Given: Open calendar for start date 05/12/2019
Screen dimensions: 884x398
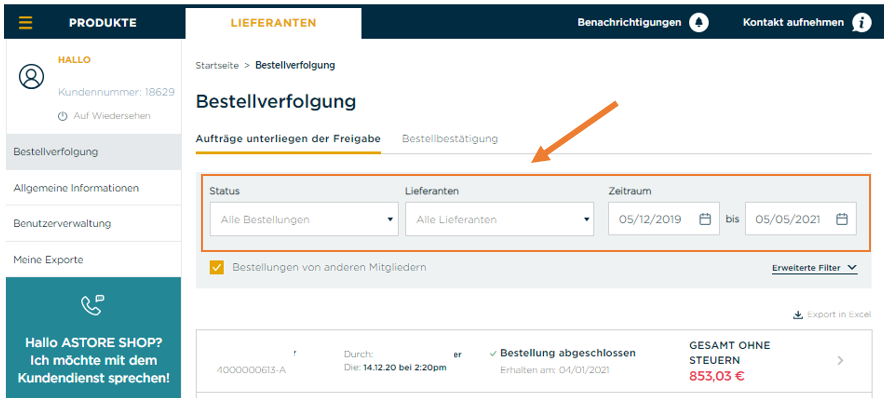Looking at the screenshot, I should click(705, 219).
